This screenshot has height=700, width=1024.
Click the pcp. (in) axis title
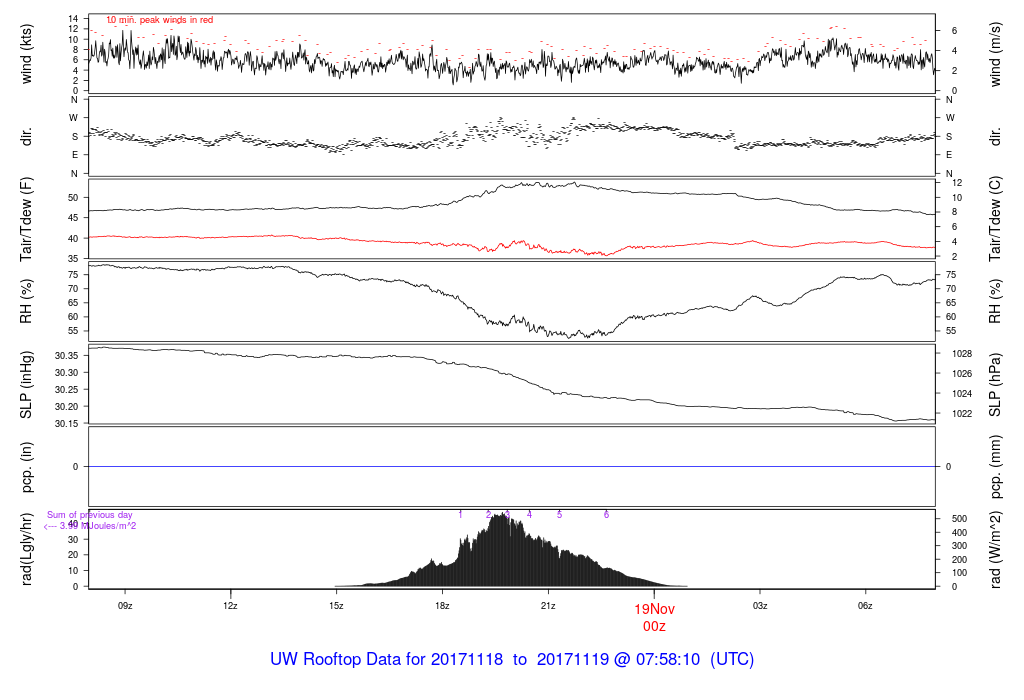click(x=26, y=467)
